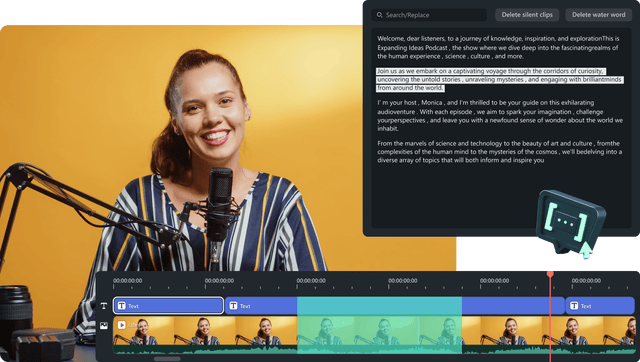Click Delete silent clips button
Image resolution: width=640 pixels, height=362 pixels.
pyautogui.click(x=527, y=15)
